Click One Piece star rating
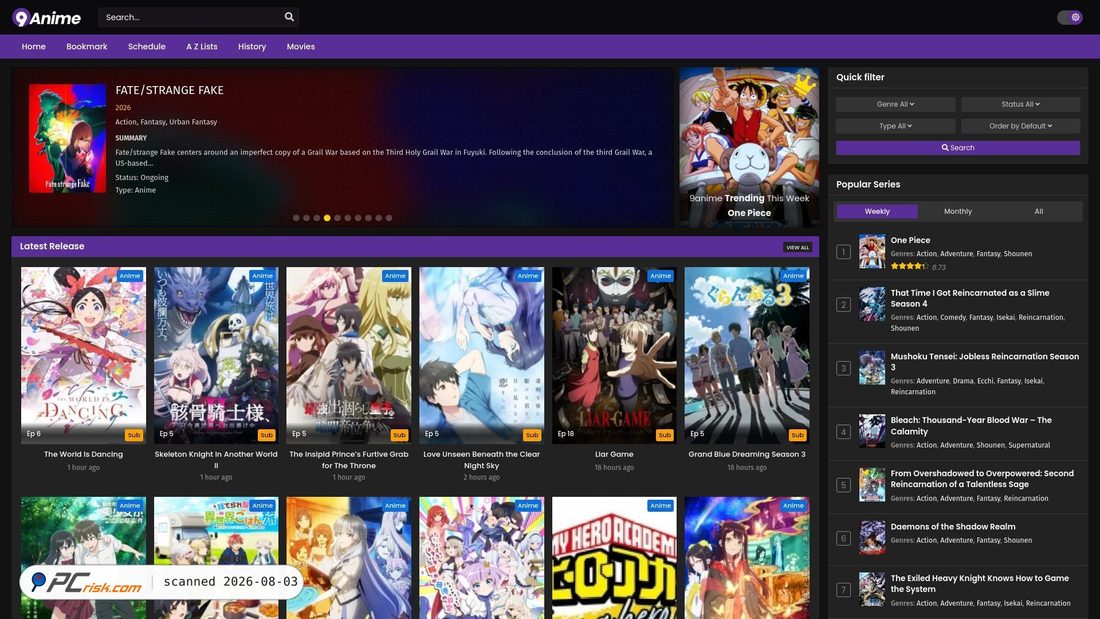 (x=909, y=267)
